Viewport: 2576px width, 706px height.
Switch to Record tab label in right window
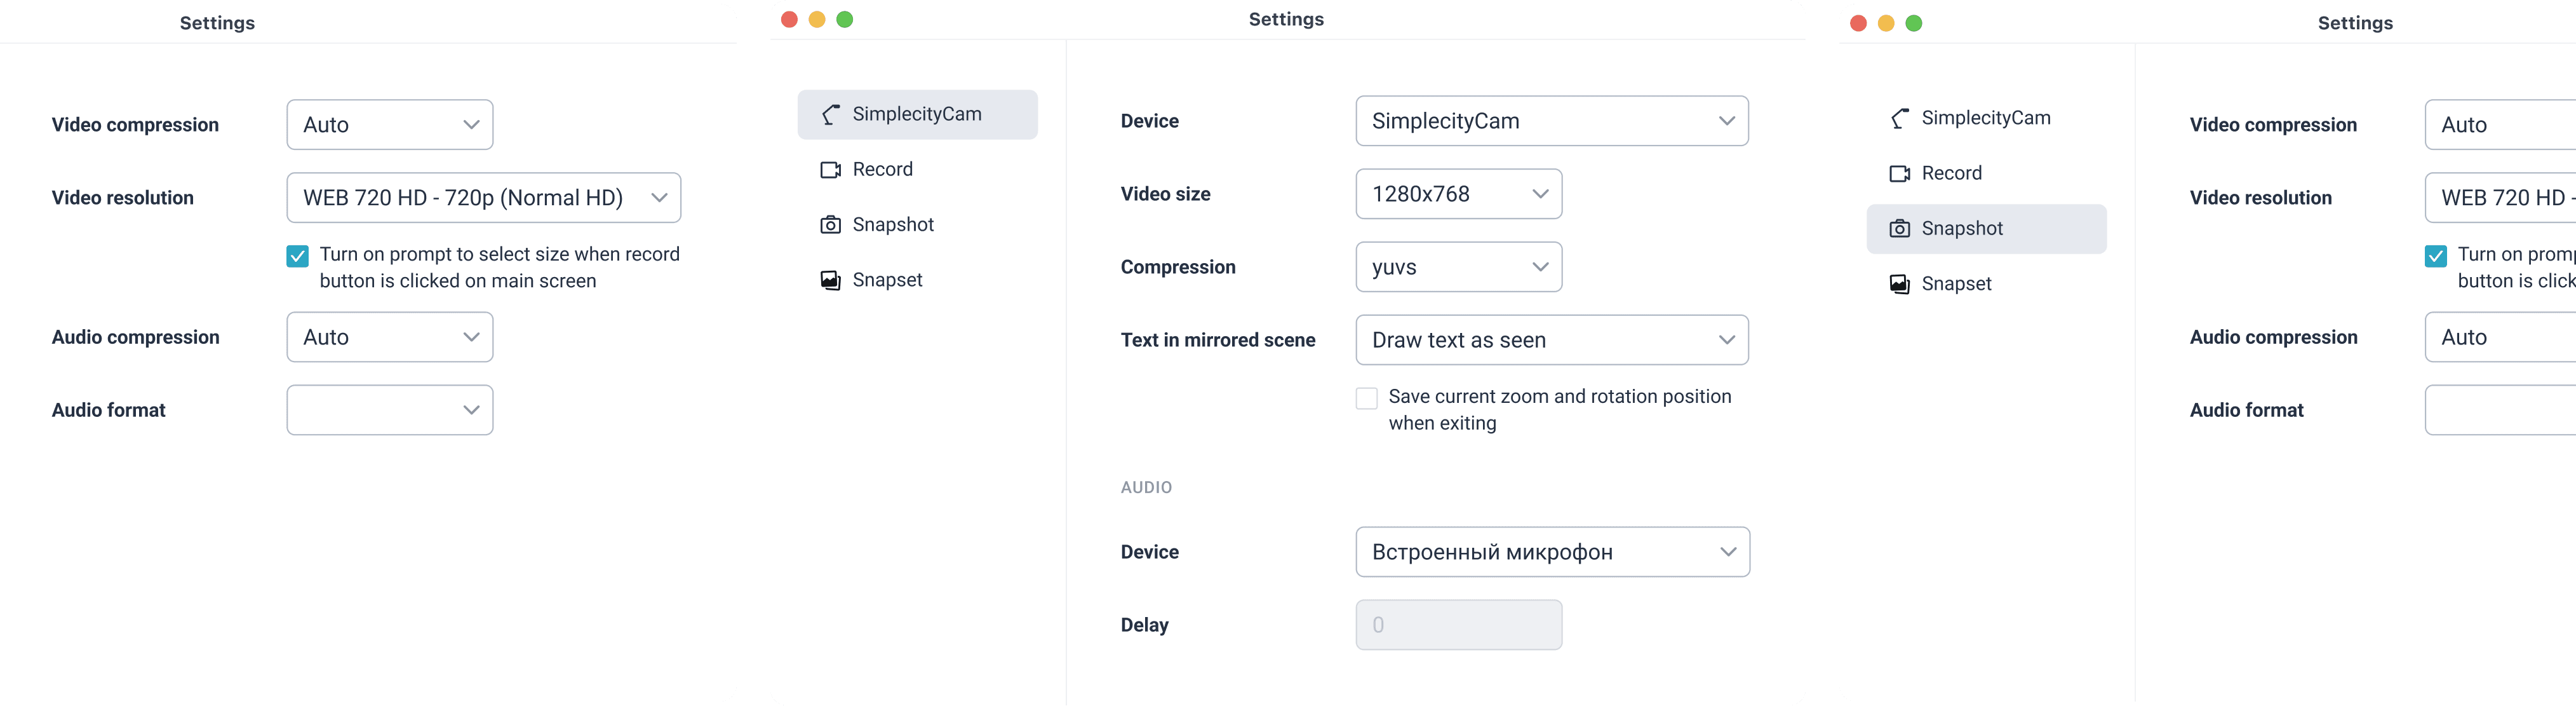click(1951, 174)
